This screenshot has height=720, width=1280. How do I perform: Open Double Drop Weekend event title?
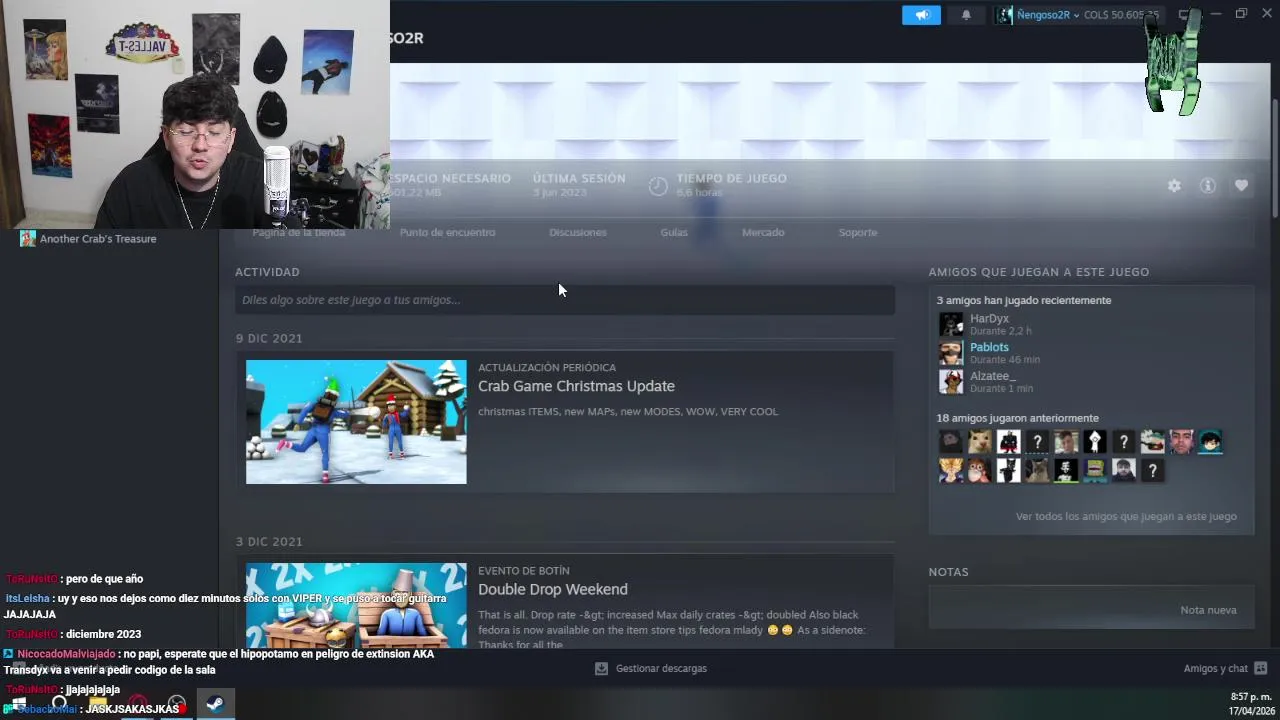coord(553,590)
